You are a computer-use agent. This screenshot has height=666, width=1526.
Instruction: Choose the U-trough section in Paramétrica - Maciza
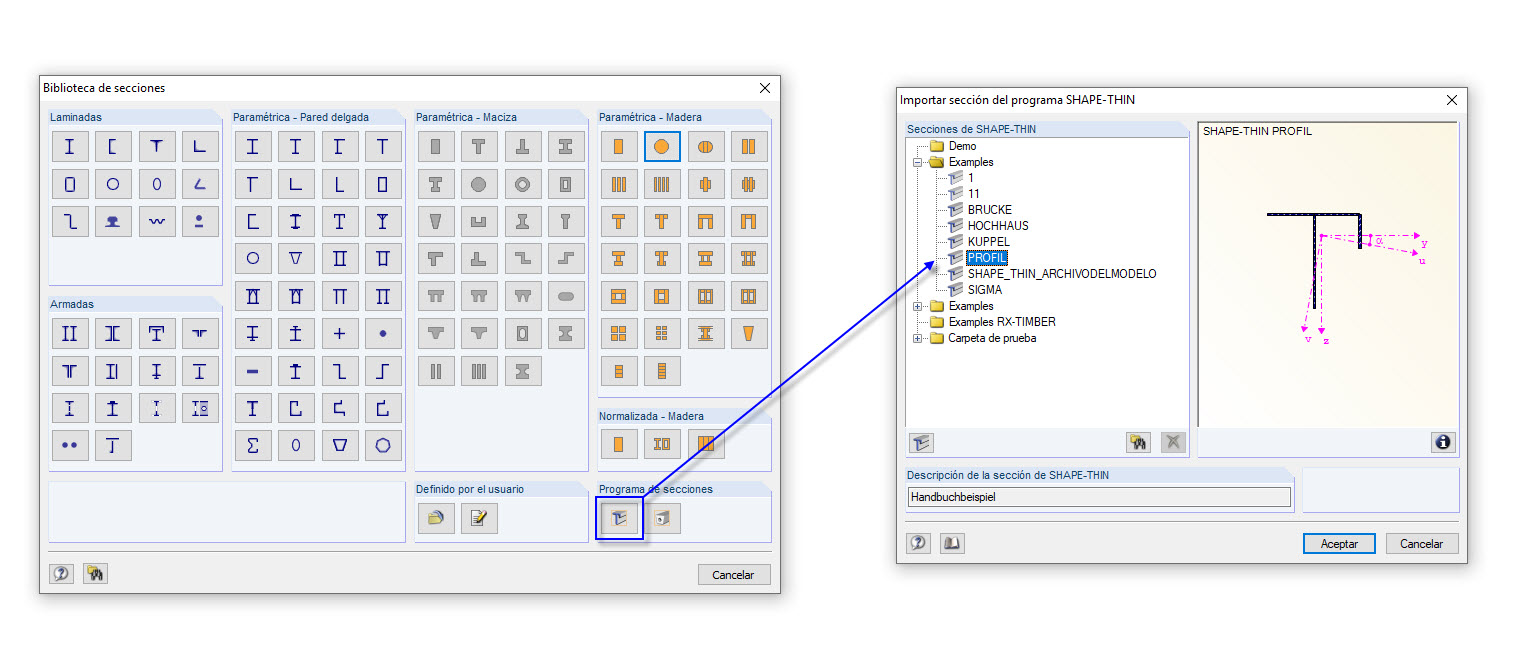point(479,221)
